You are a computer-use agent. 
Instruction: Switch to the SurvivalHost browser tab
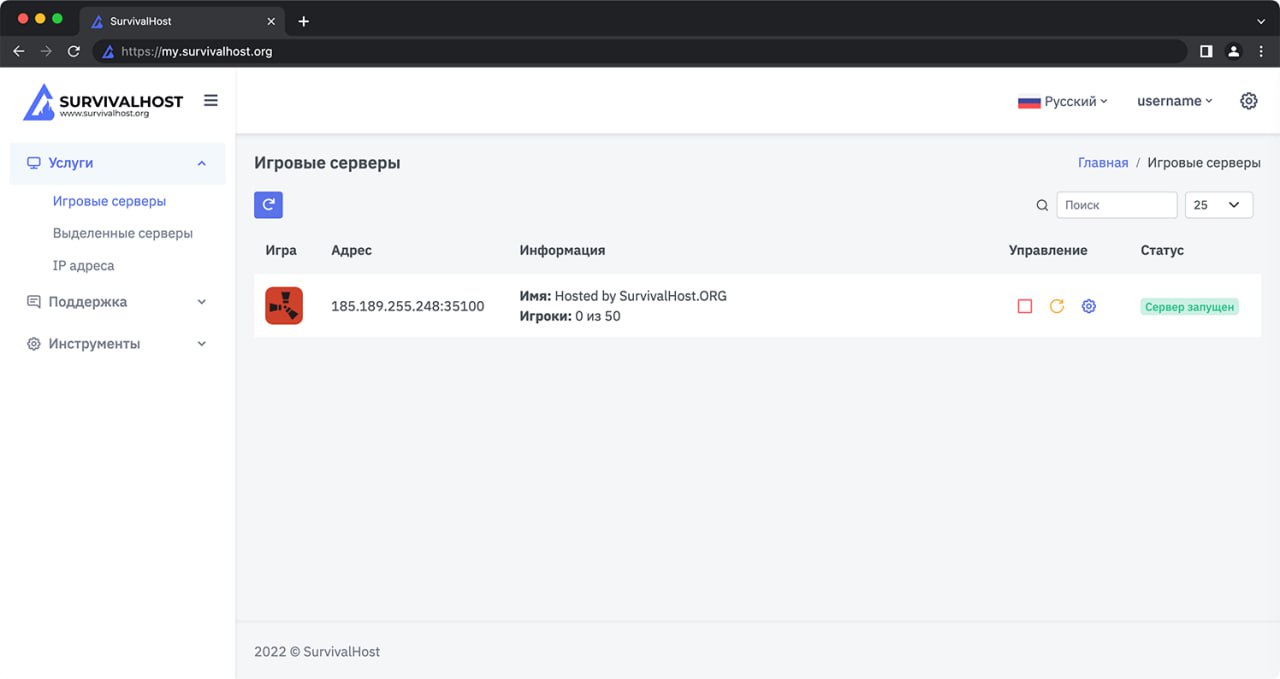[x=181, y=21]
